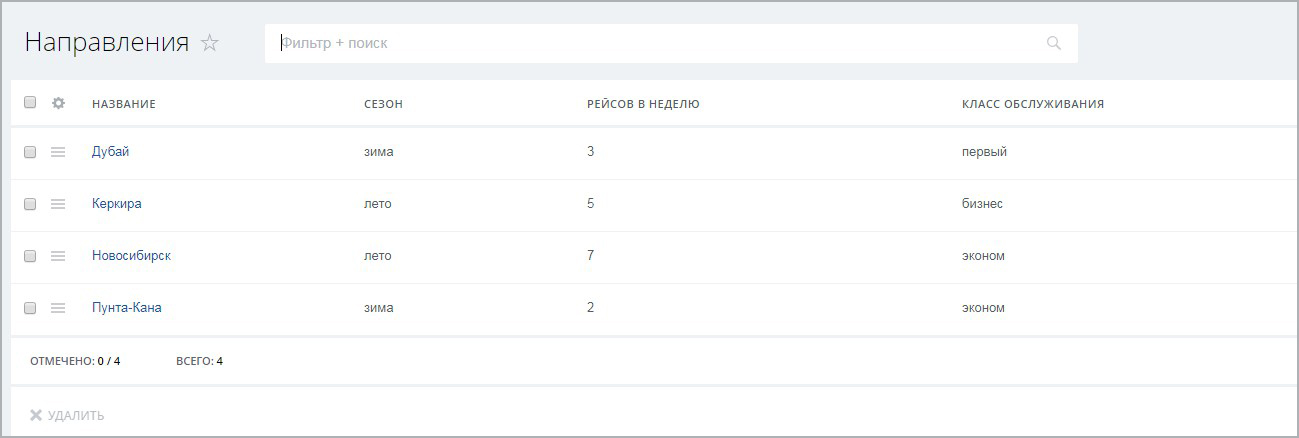The image size is (1299, 438).
Task: Select the Новосибирск row checkbox
Action: click(30, 255)
